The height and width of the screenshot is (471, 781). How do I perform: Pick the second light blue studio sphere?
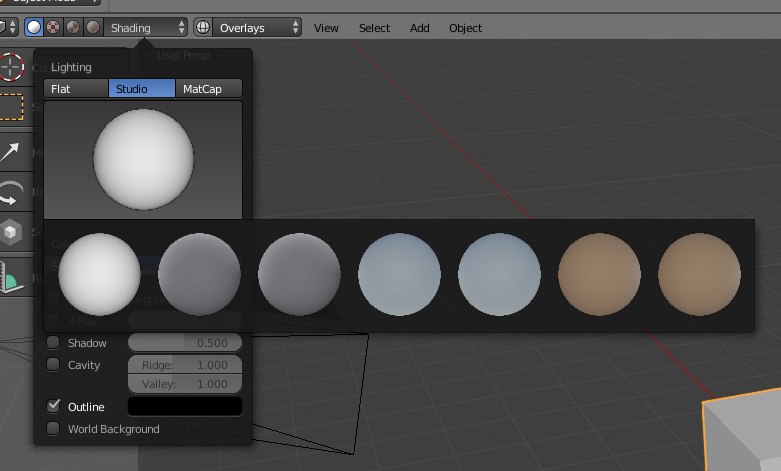pos(499,274)
